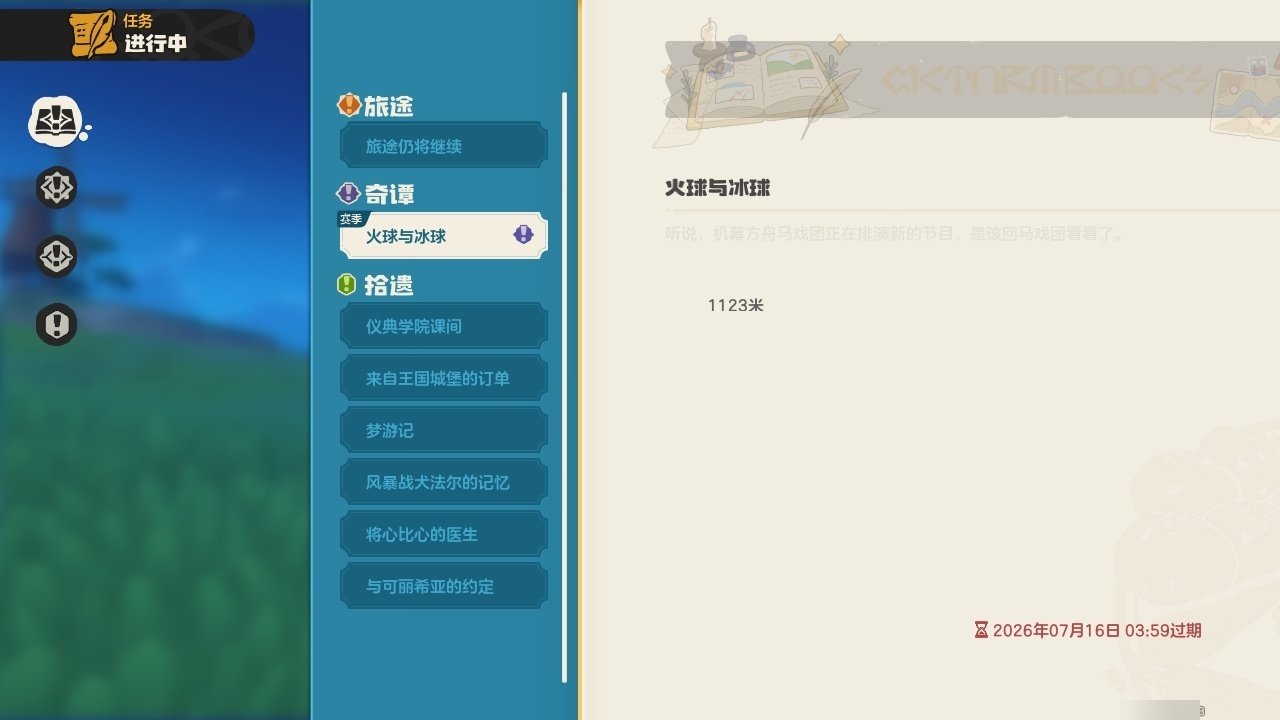The image size is (1280, 720).
Task: Open the quest 将心比心的医生
Action: [x=444, y=534]
